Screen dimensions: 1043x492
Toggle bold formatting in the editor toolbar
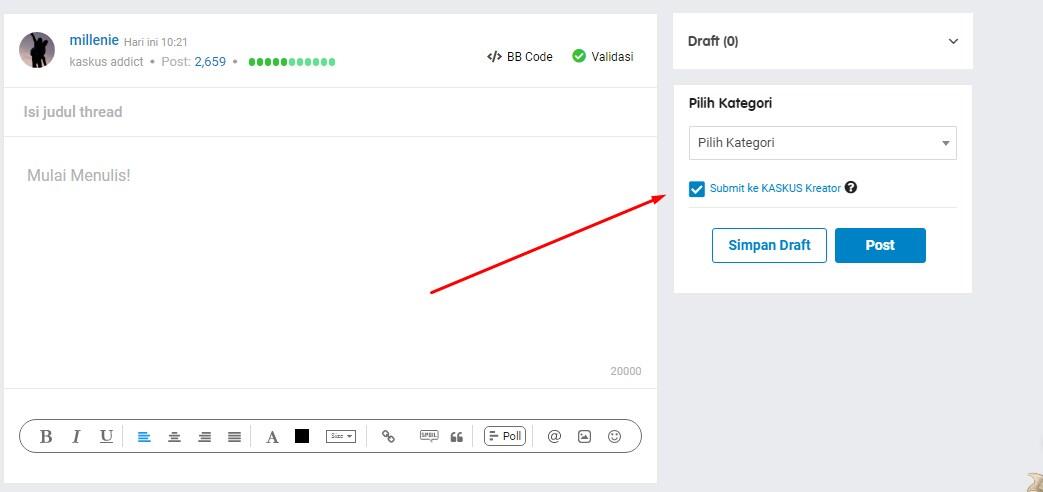tap(46, 436)
